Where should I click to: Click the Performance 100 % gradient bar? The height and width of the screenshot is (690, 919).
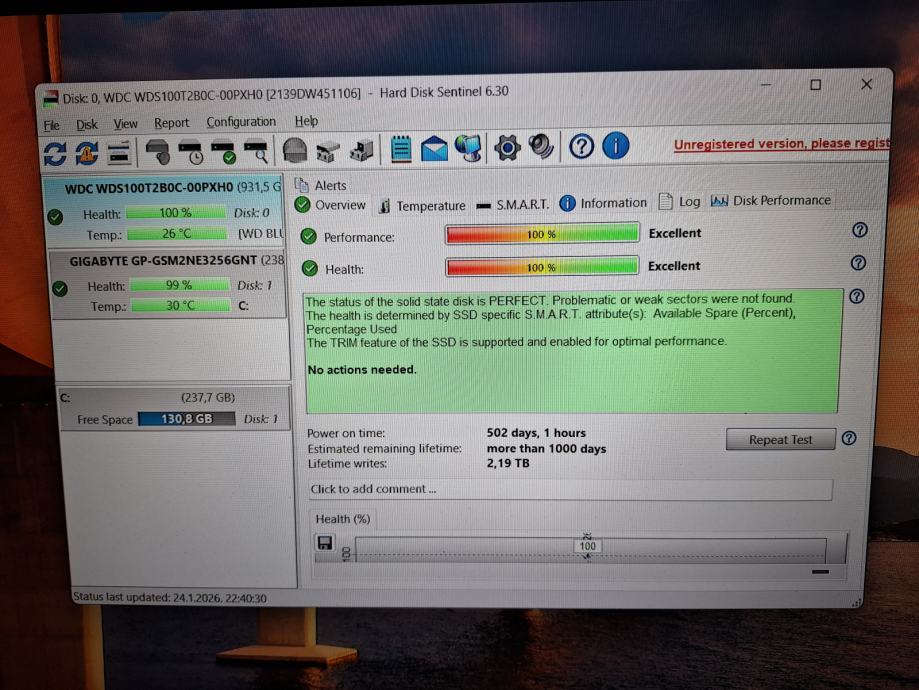pos(542,233)
